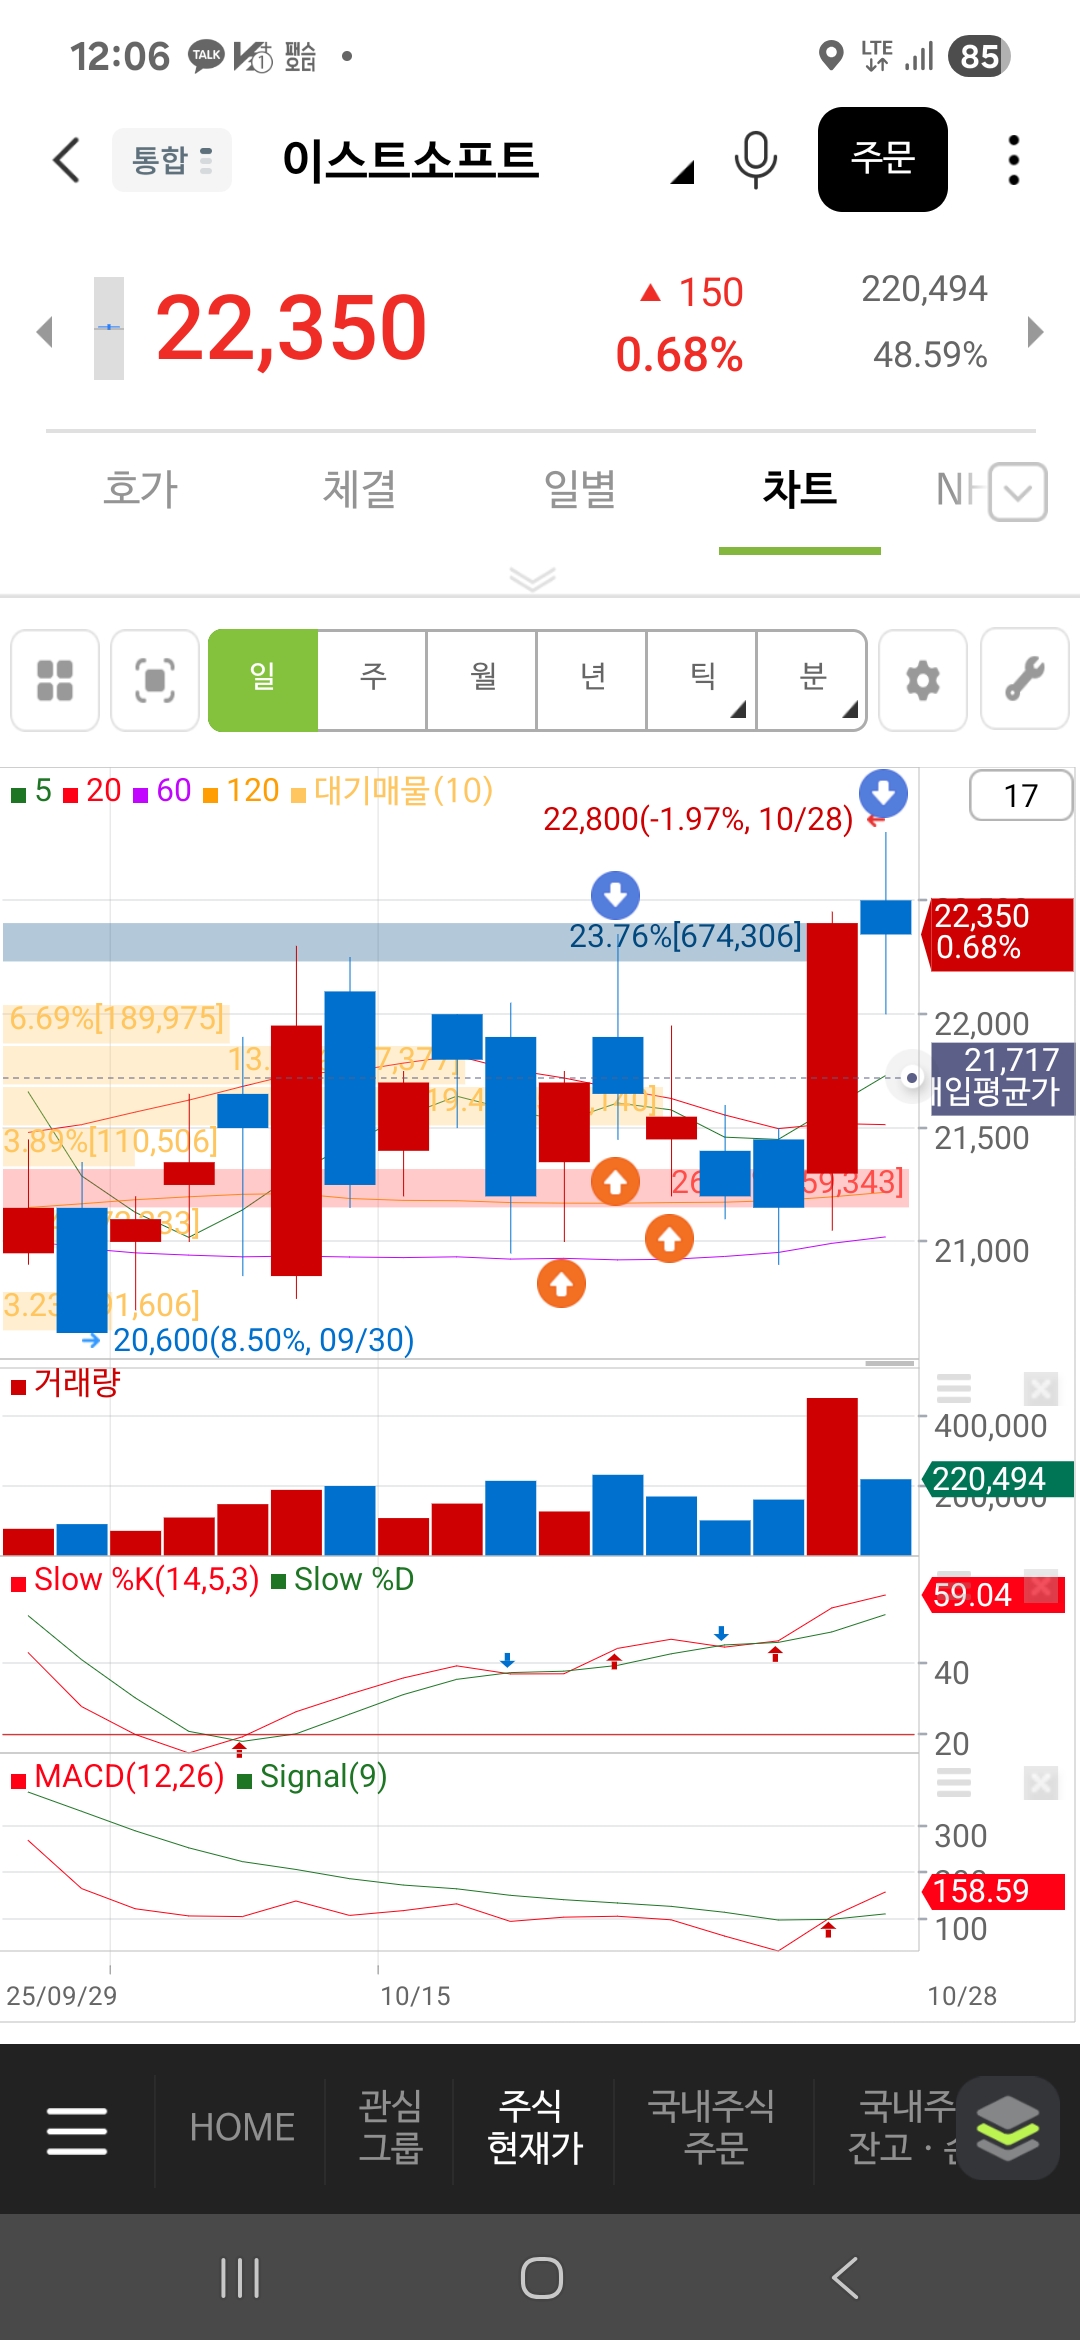
Task: Expand the 틱 tick interval dropdown
Action: pyautogui.click(x=702, y=680)
